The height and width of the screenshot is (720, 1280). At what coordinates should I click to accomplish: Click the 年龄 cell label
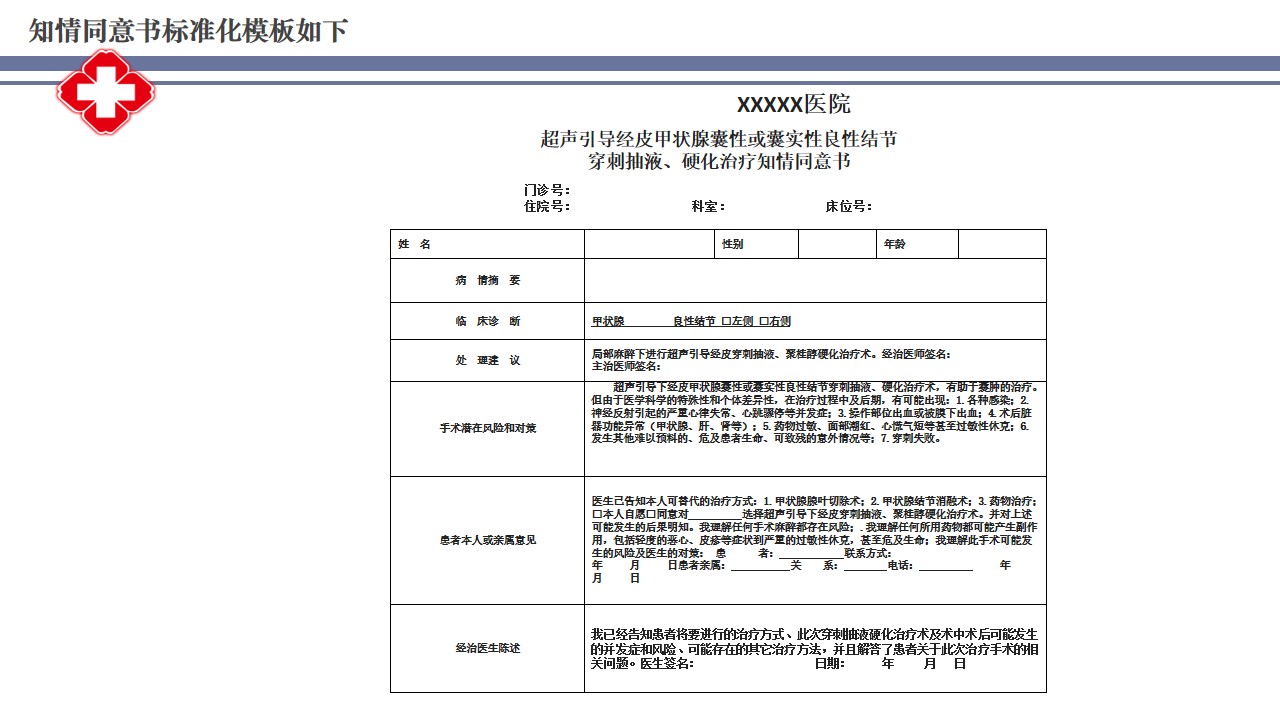tap(894, 245)
